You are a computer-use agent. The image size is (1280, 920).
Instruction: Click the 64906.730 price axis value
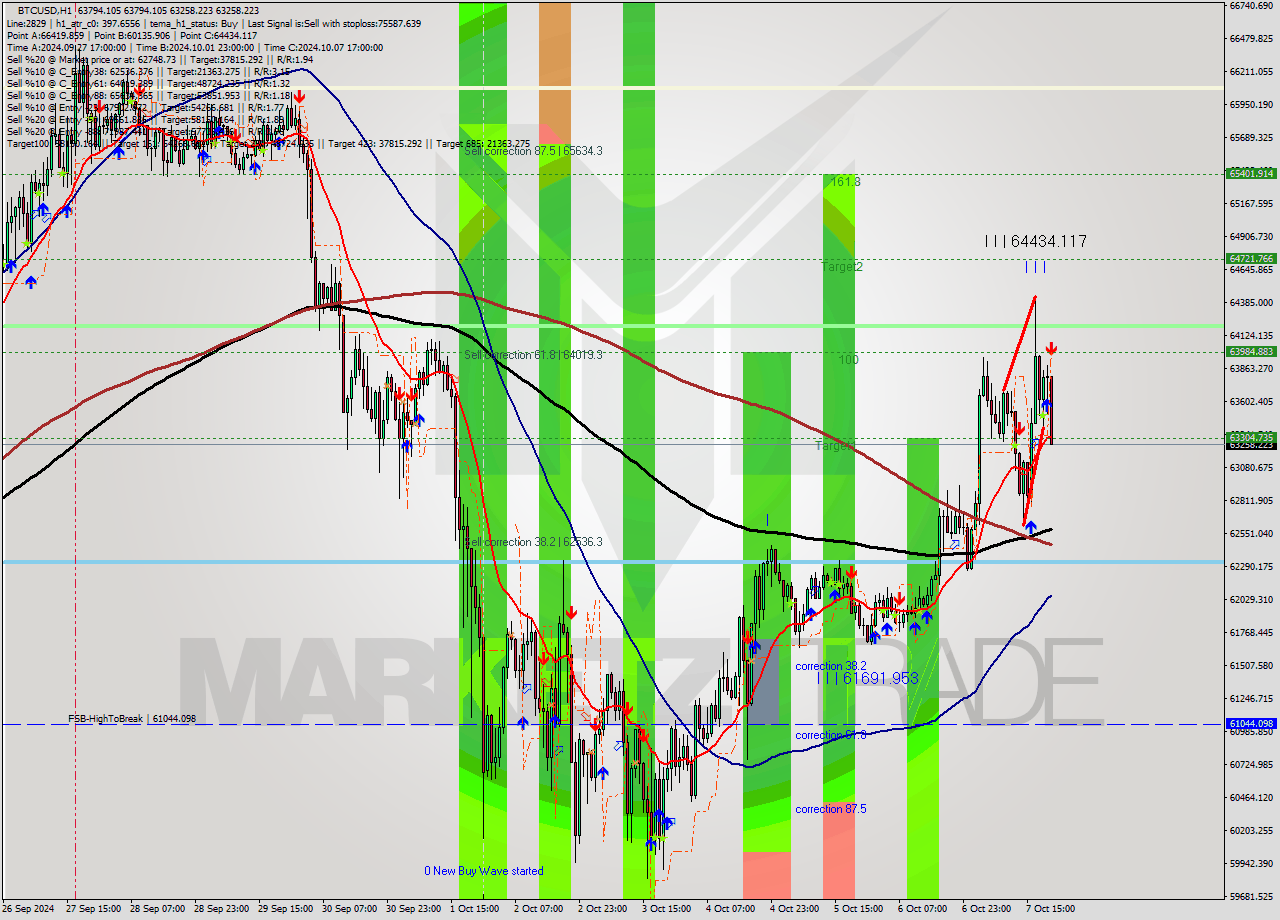point(1250,237)
